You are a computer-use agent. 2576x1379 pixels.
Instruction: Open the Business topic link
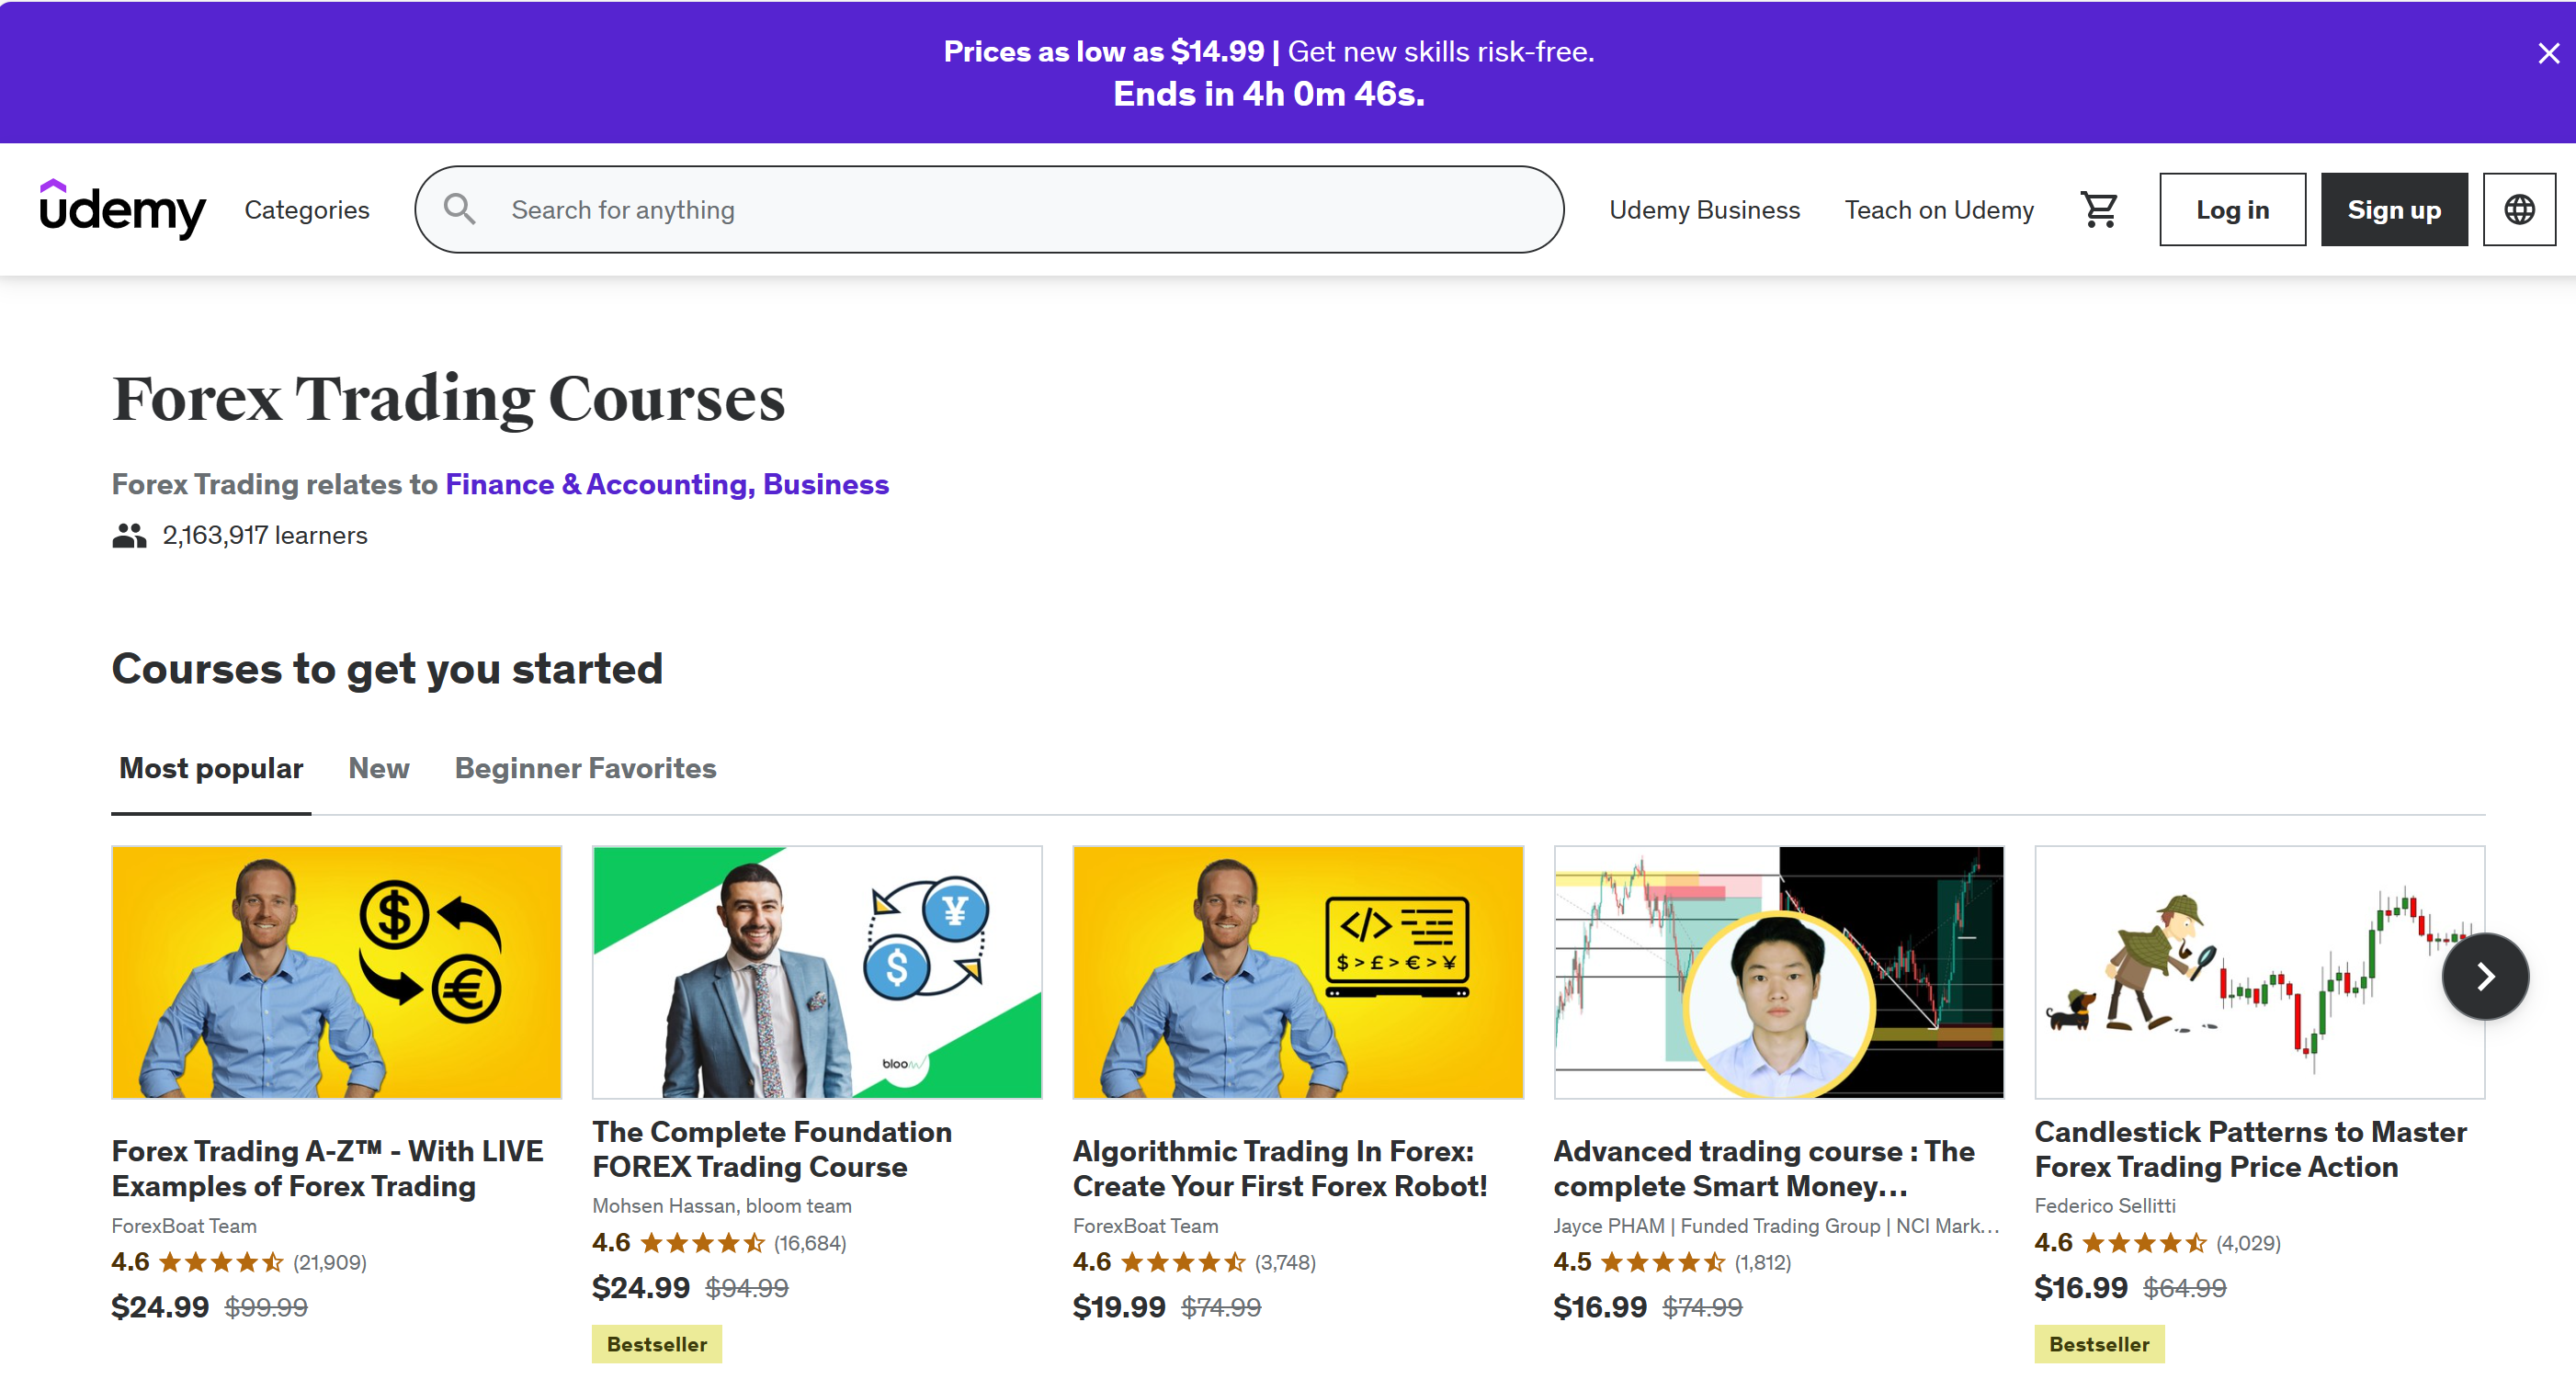825,484
